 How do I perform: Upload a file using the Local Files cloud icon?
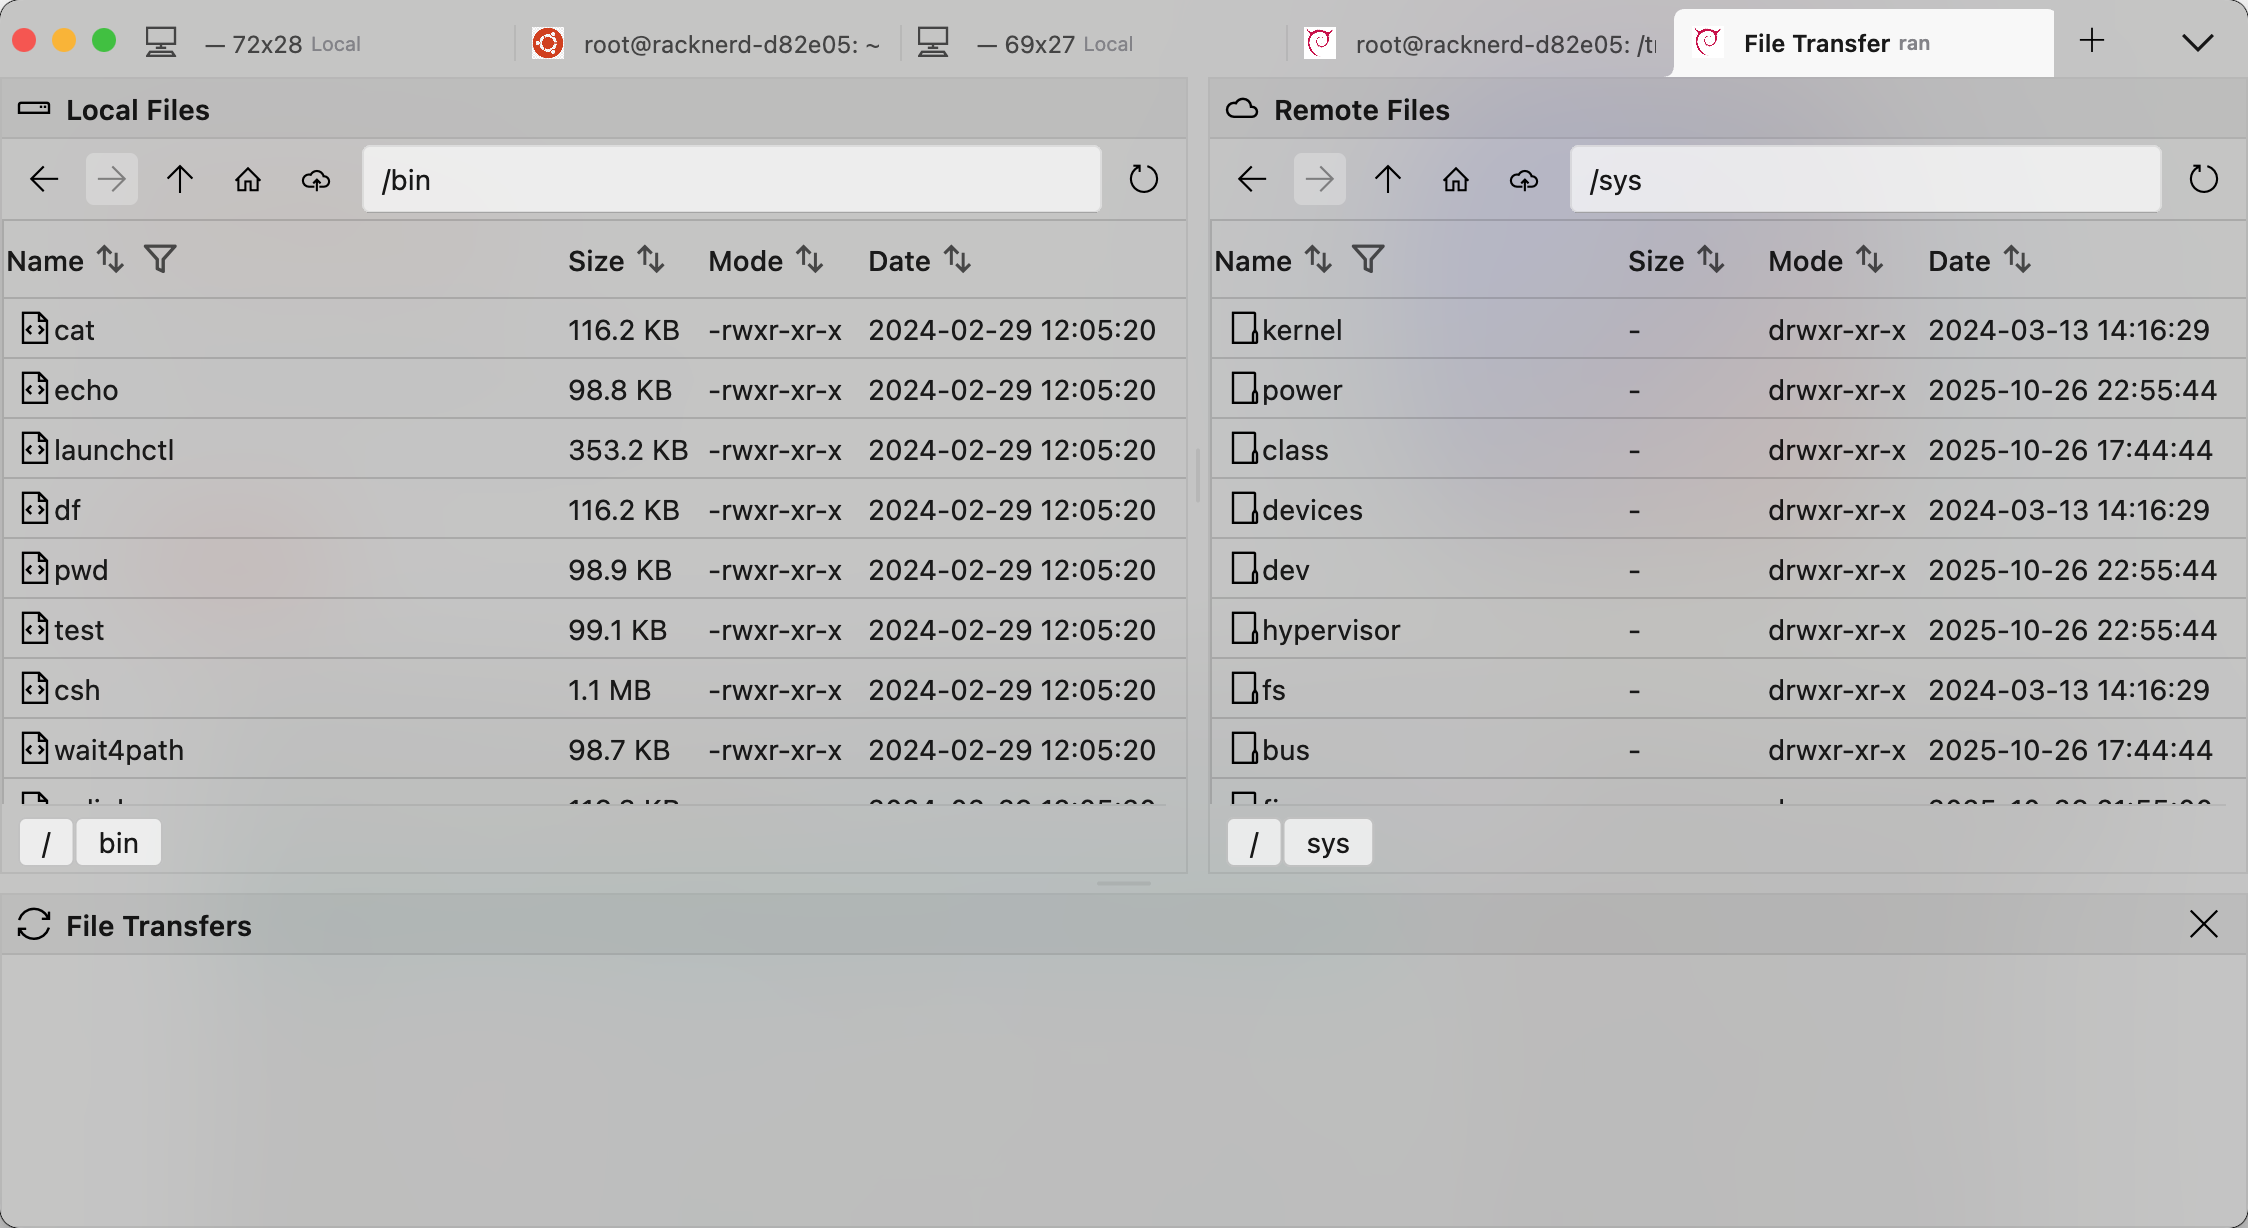[x=315, y=179]
